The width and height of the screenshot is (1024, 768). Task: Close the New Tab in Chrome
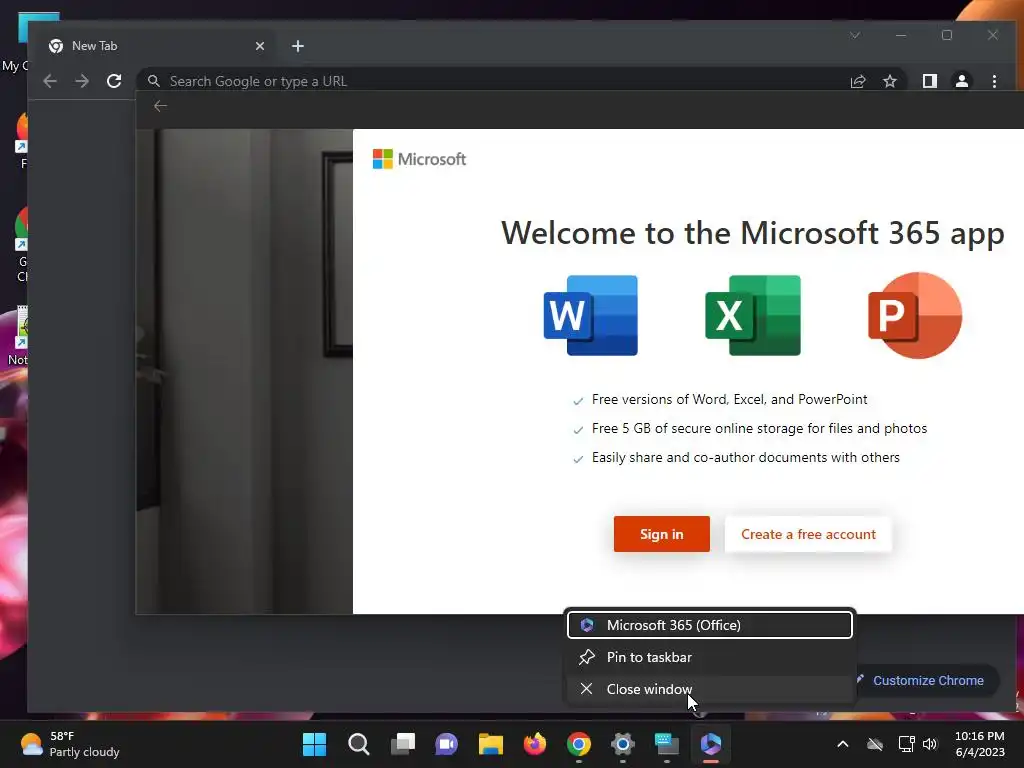259,46
